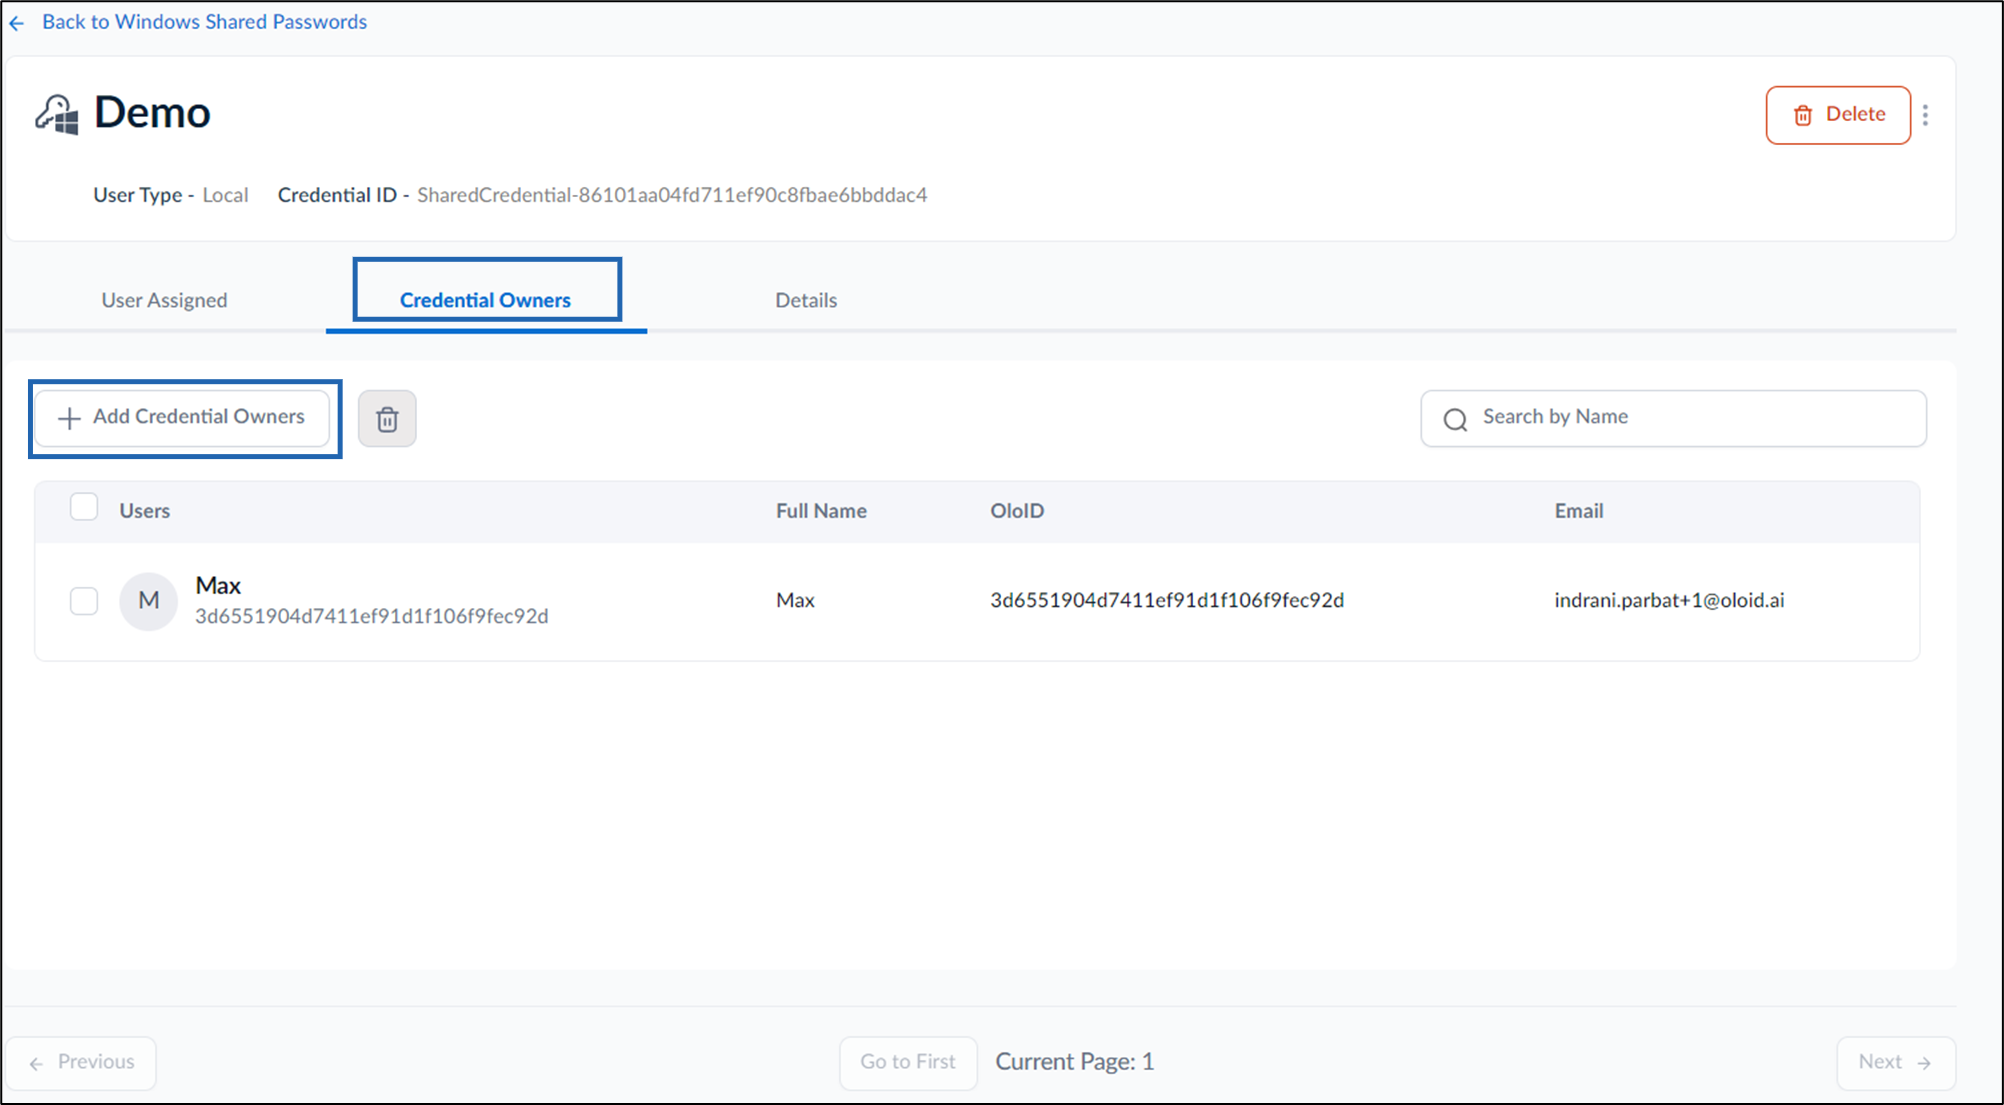
Task: Select the checkbox for user Max
Action: (x=84, y=601)
